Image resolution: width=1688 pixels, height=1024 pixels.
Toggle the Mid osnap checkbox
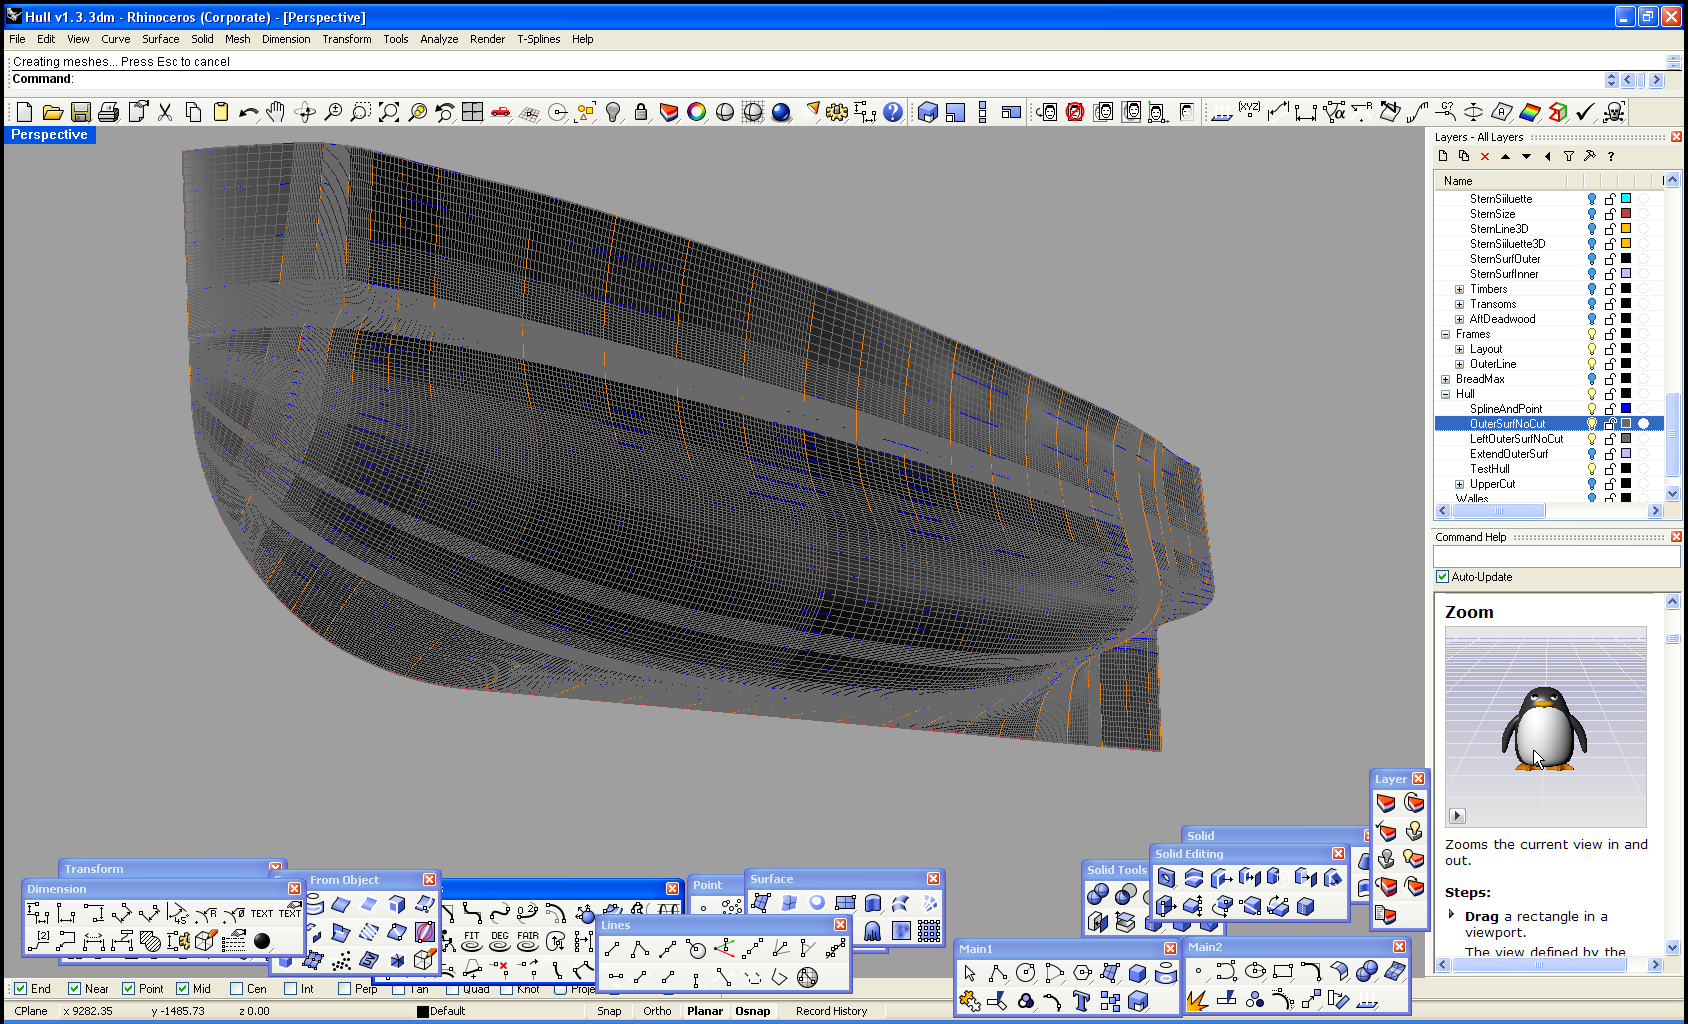click(x=182, y=989)
